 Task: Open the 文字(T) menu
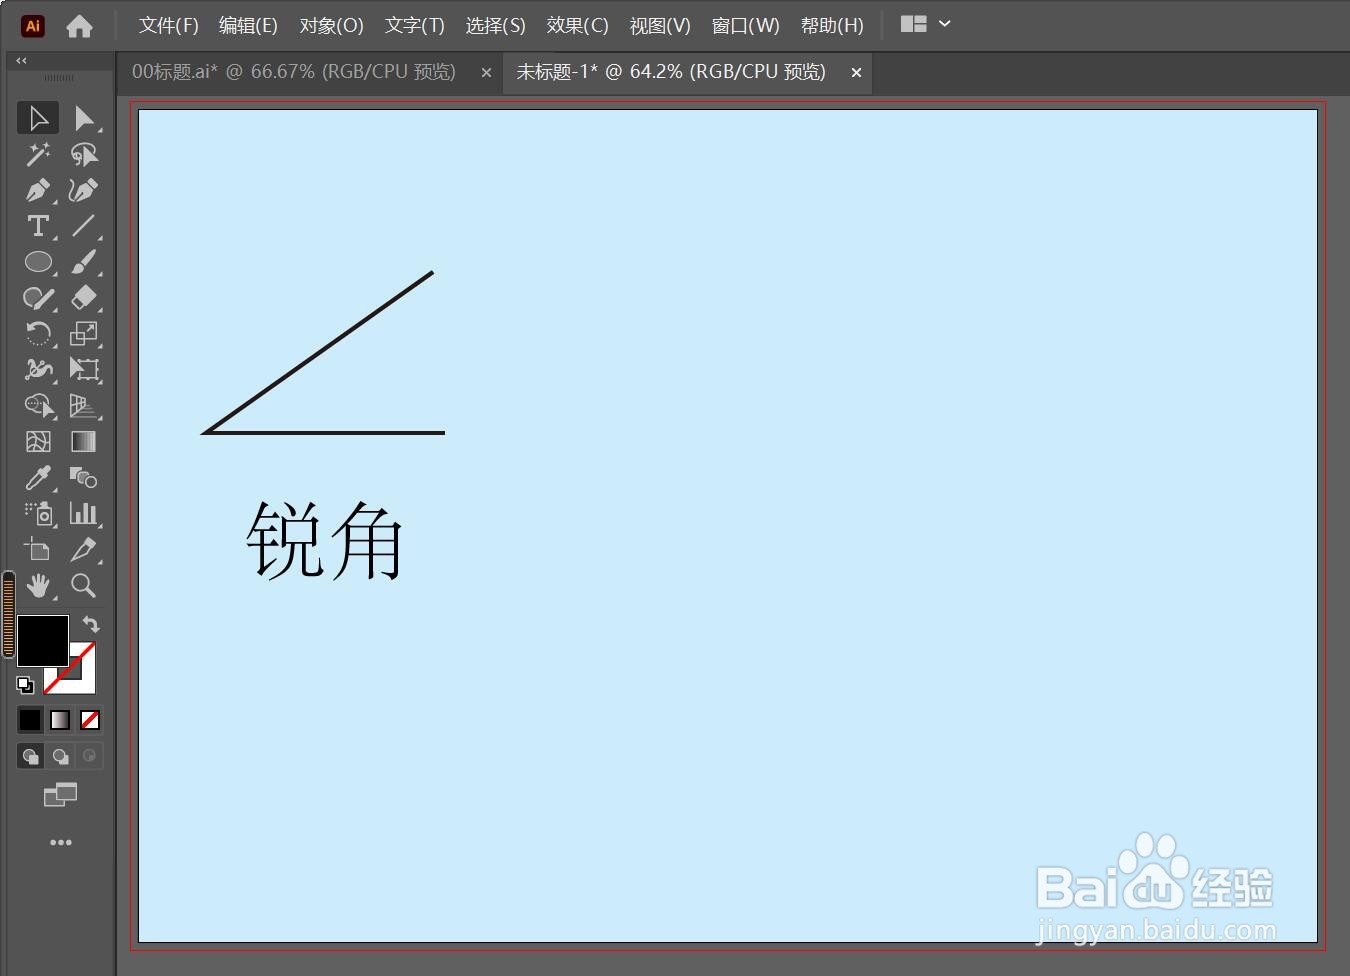click(x=414, y=25)
